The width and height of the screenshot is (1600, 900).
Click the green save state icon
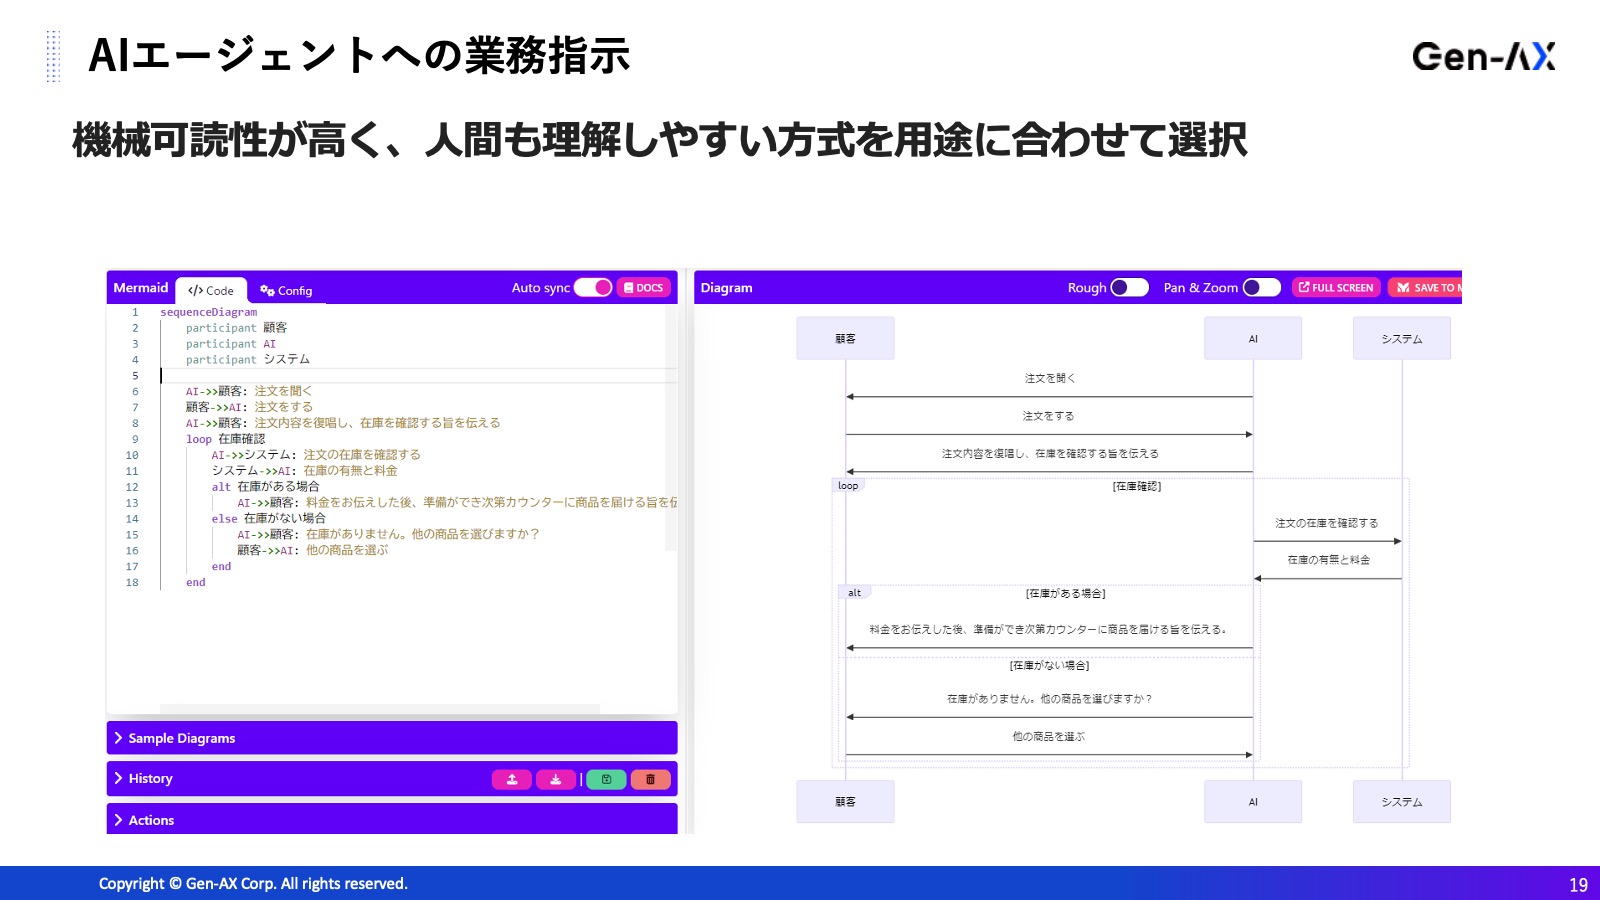tap(606, 780)
